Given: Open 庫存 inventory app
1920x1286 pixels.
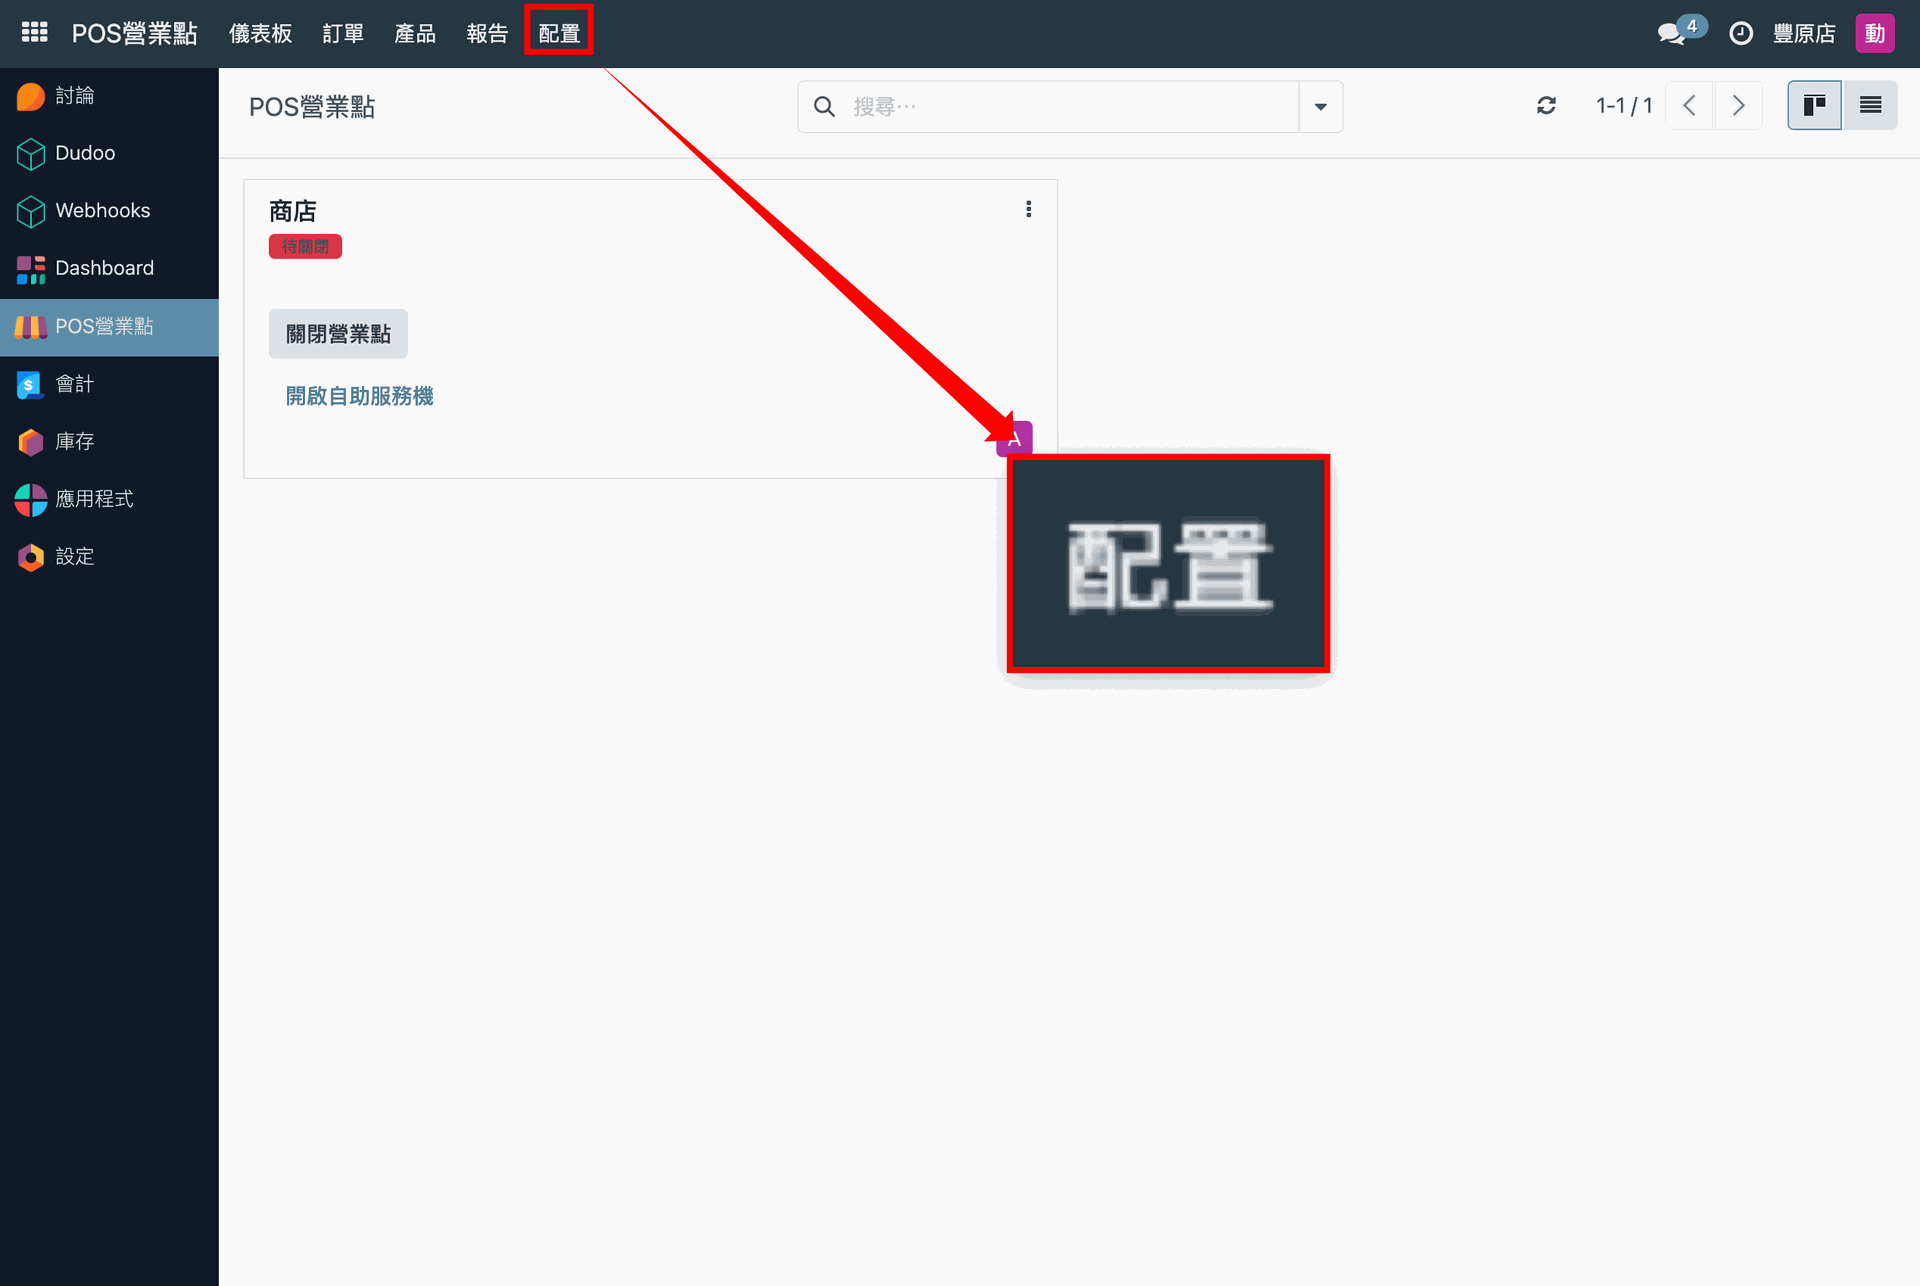Looking at the screenshot, I should (x=109, y=442).
